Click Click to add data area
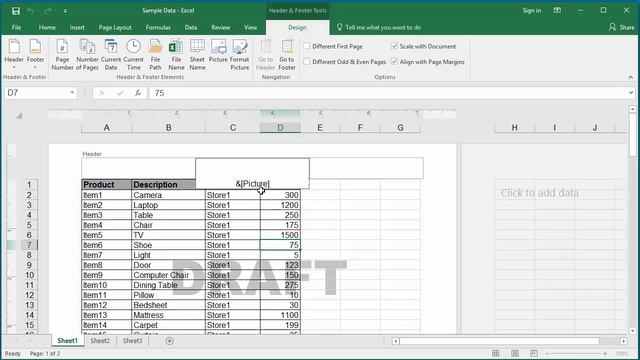640x360 pixels. click(540, 193)
